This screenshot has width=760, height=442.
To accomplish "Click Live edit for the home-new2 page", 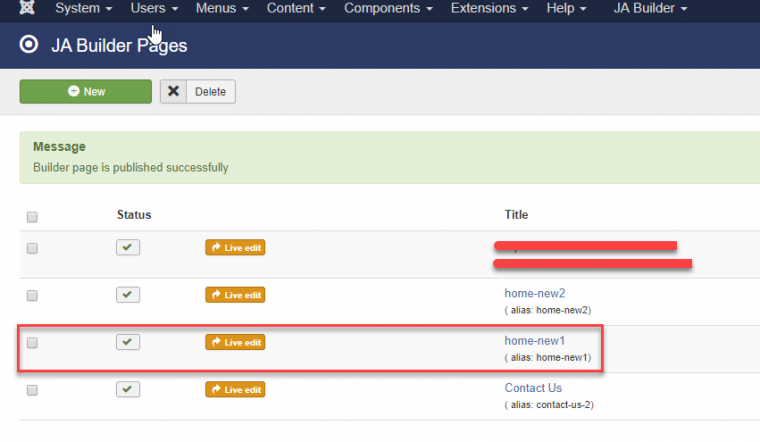I will click(235, 295).
